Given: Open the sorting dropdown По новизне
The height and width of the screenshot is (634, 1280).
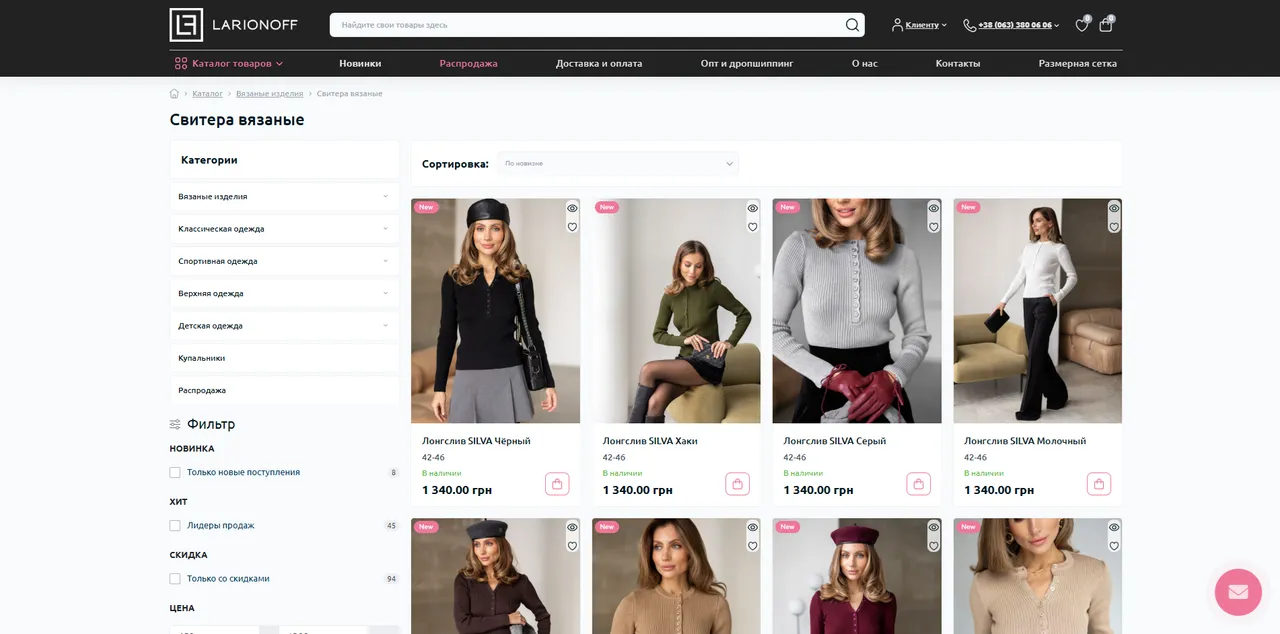Looking at the screenshot, I should coord(618,163).
